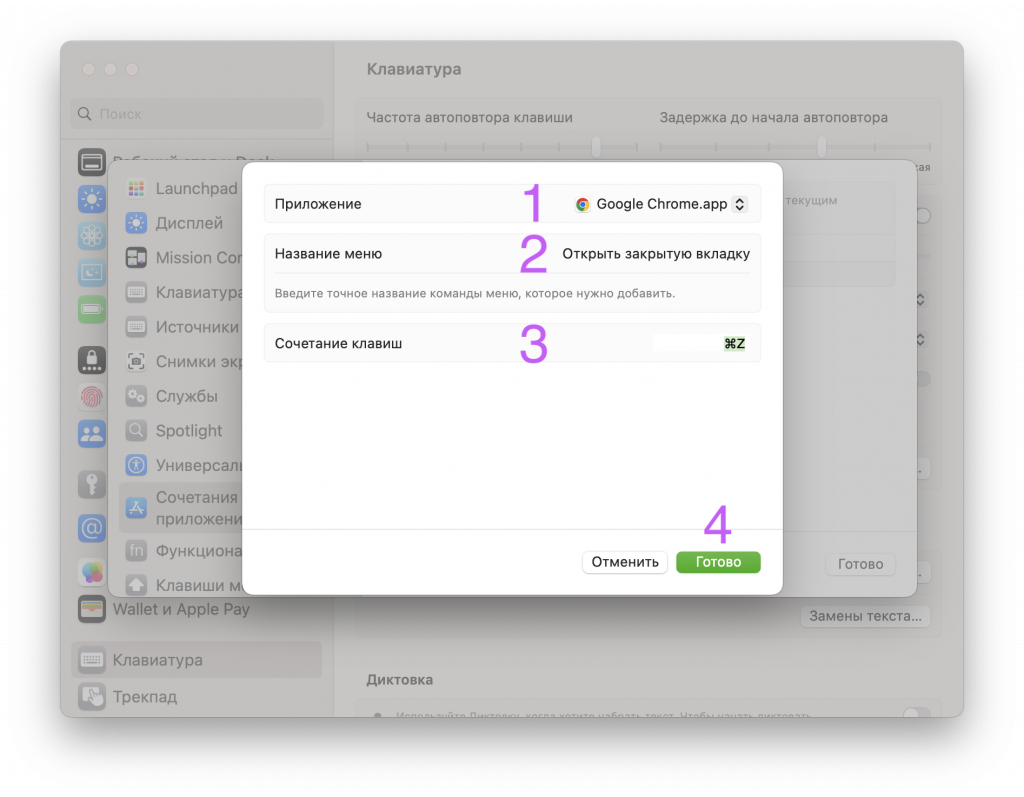Click the Универсальный доступ accessibility icon
The width and height of the screenshot is (1024, 797).
[136, 465]
